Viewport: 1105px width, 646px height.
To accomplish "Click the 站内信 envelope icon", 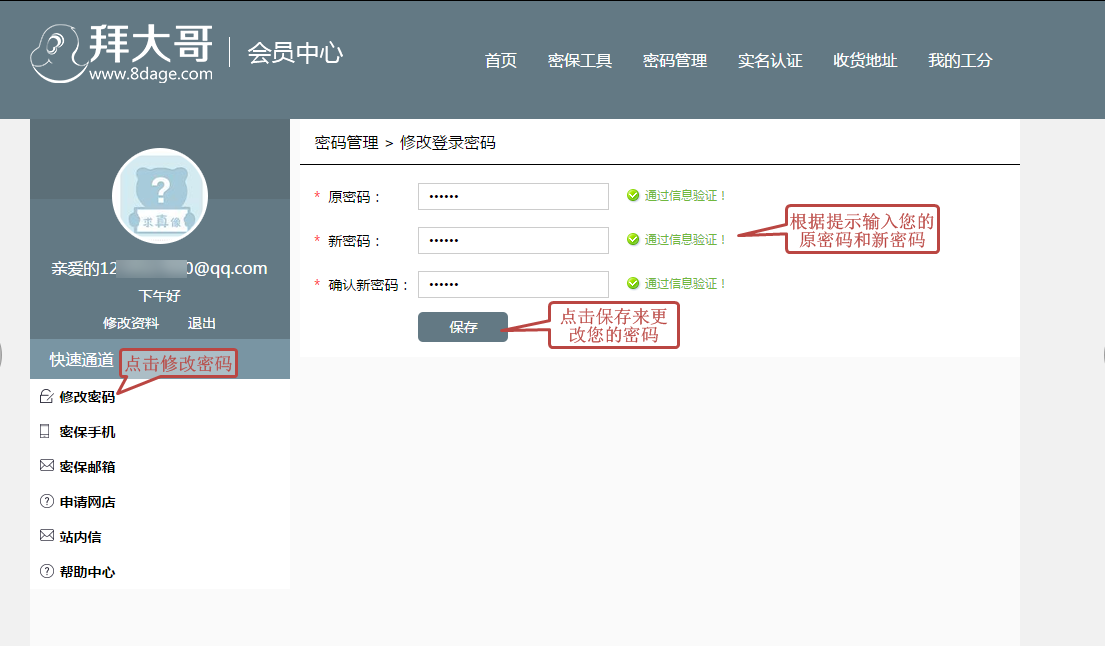I will (47, 535).
